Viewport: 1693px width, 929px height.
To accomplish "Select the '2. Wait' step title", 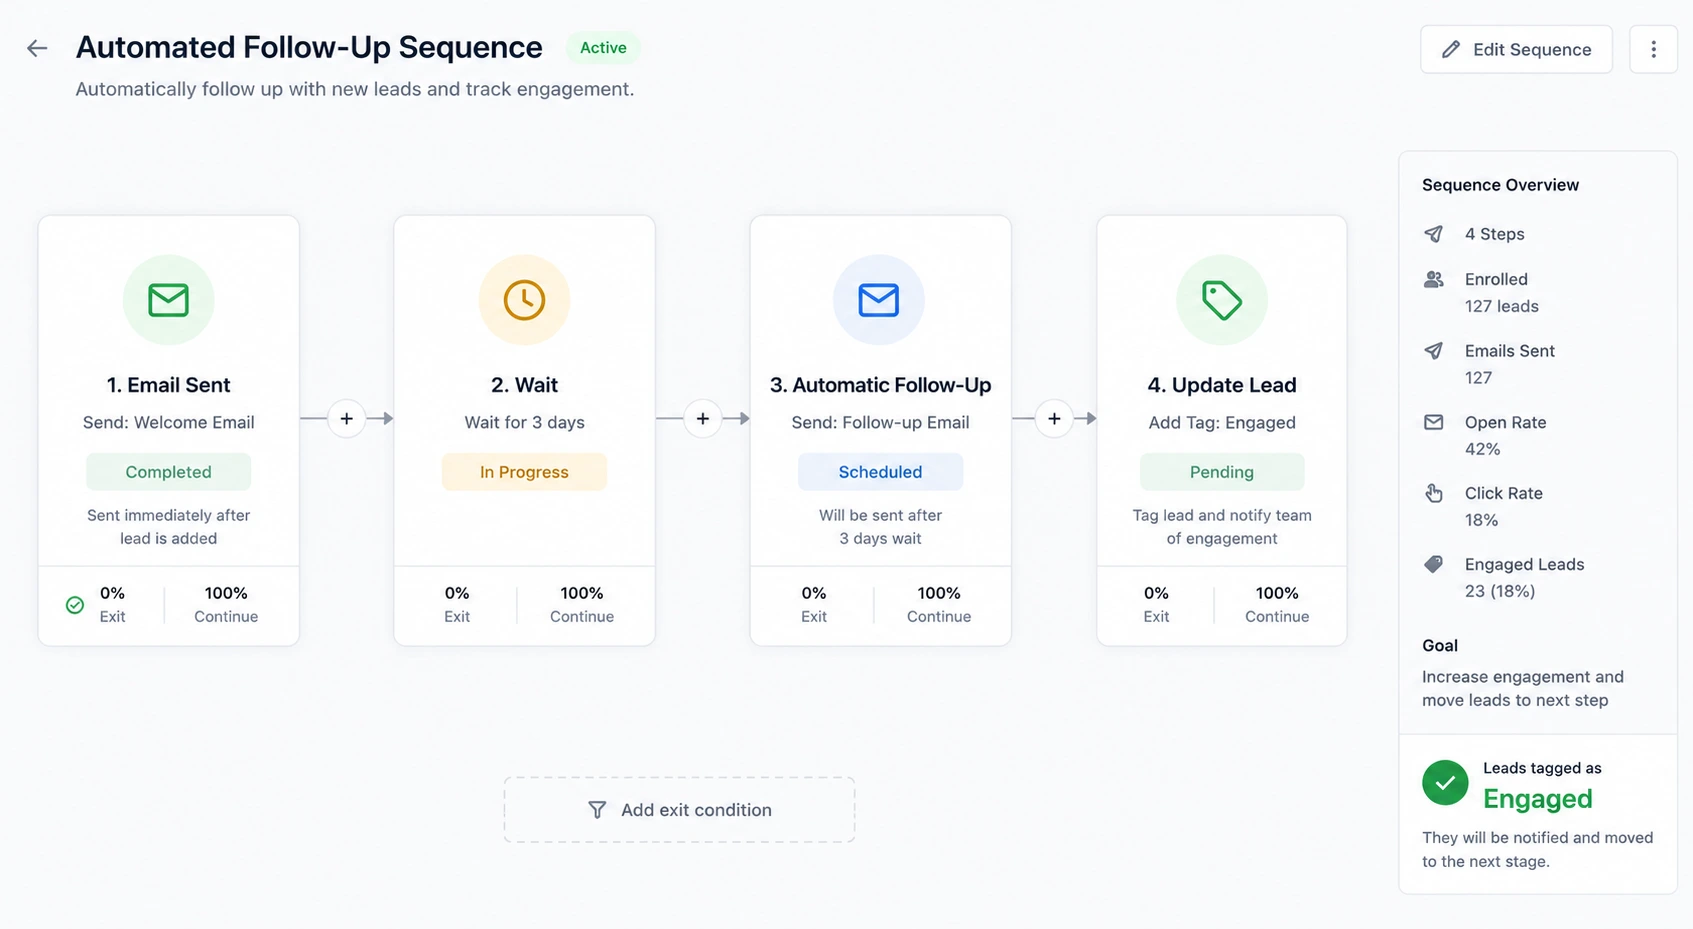I will pyautogui.click(x=524, y=385).
